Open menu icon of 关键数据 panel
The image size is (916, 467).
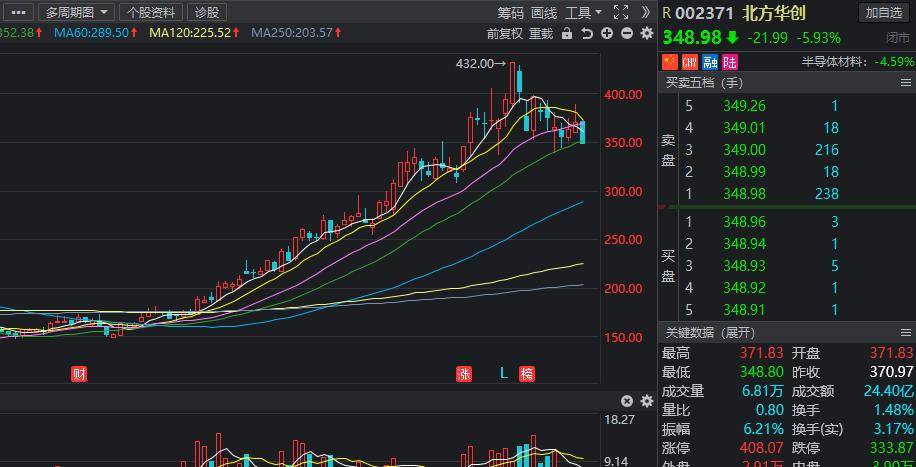(906, 333)
